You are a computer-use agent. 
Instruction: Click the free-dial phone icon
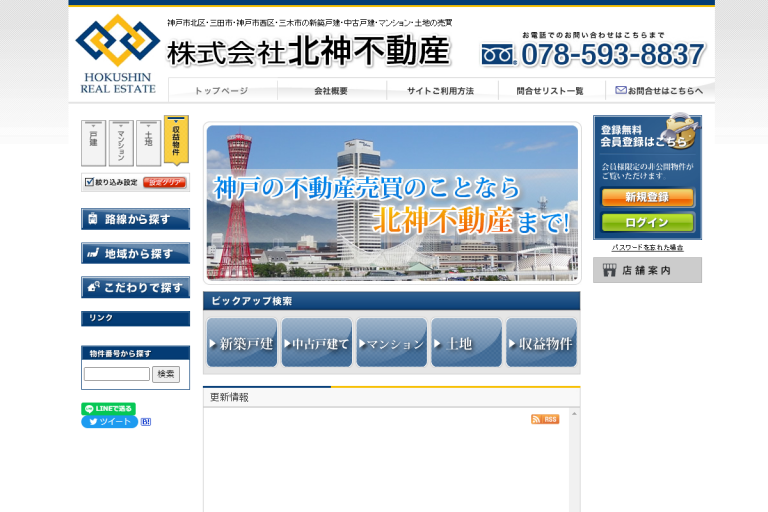(498, 54)
